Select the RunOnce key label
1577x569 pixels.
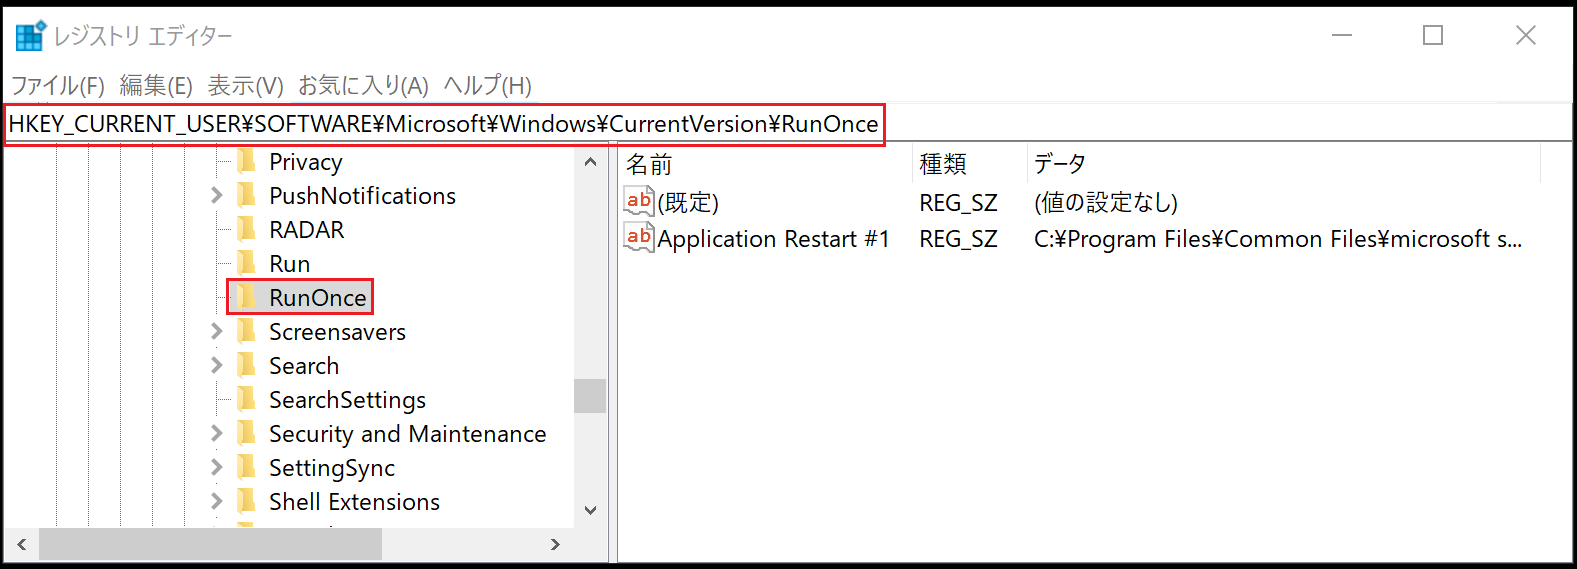318,298
